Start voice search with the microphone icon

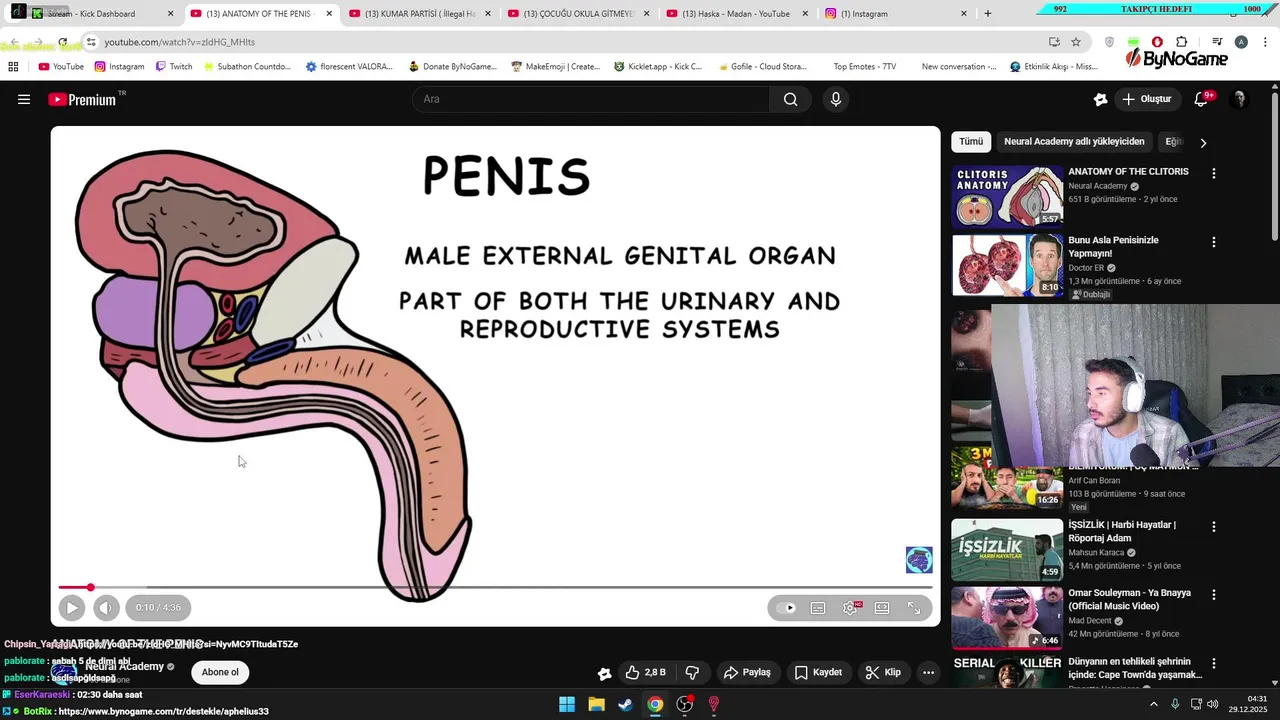click(836, 99)
